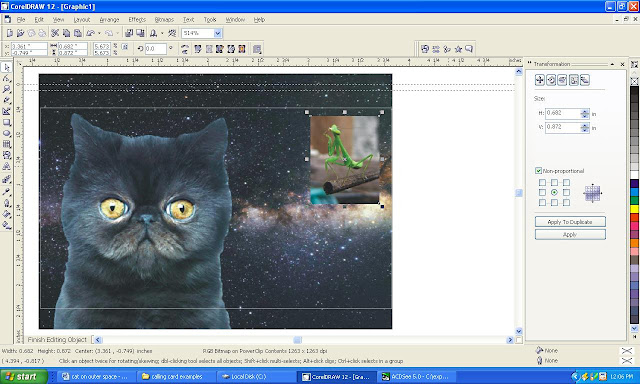The height and width of the screenshot is (384, 640).
Task: Select the top-center anchor point checkbox
Action: coord(554,182)
